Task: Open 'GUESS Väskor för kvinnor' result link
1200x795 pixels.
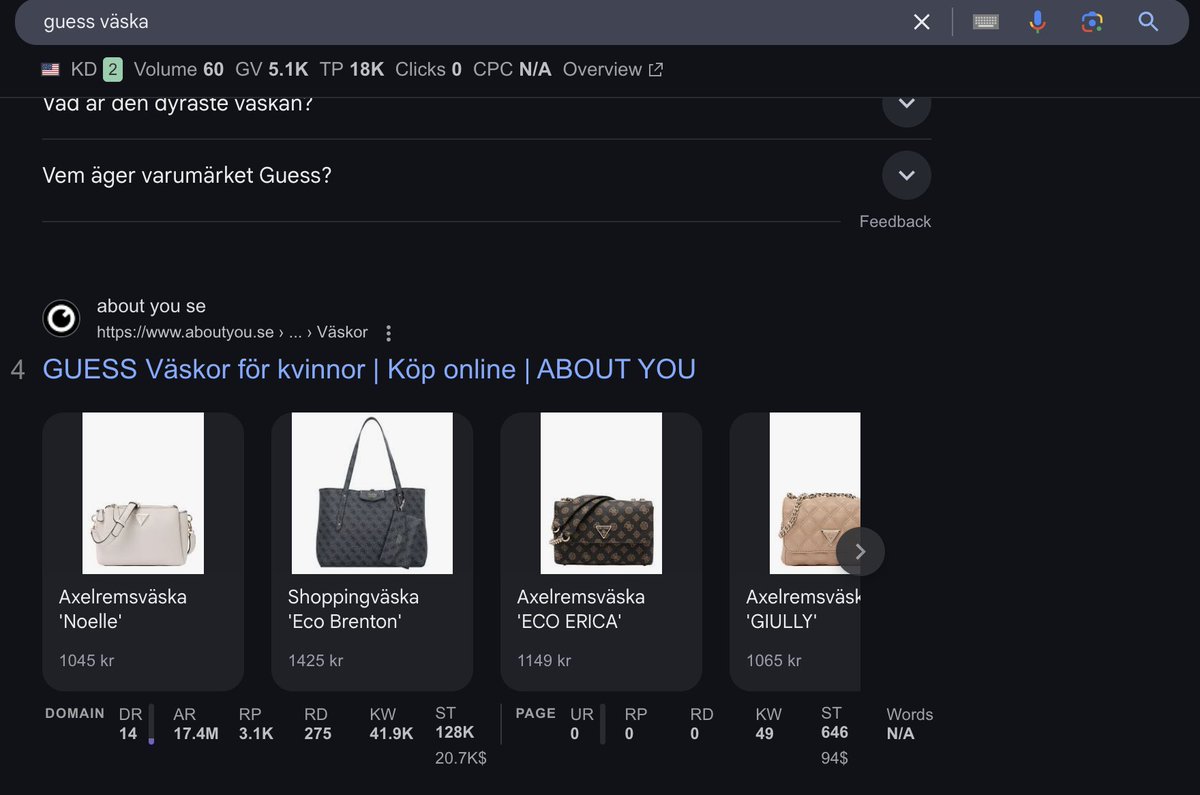Action: (x=369, y=369)
